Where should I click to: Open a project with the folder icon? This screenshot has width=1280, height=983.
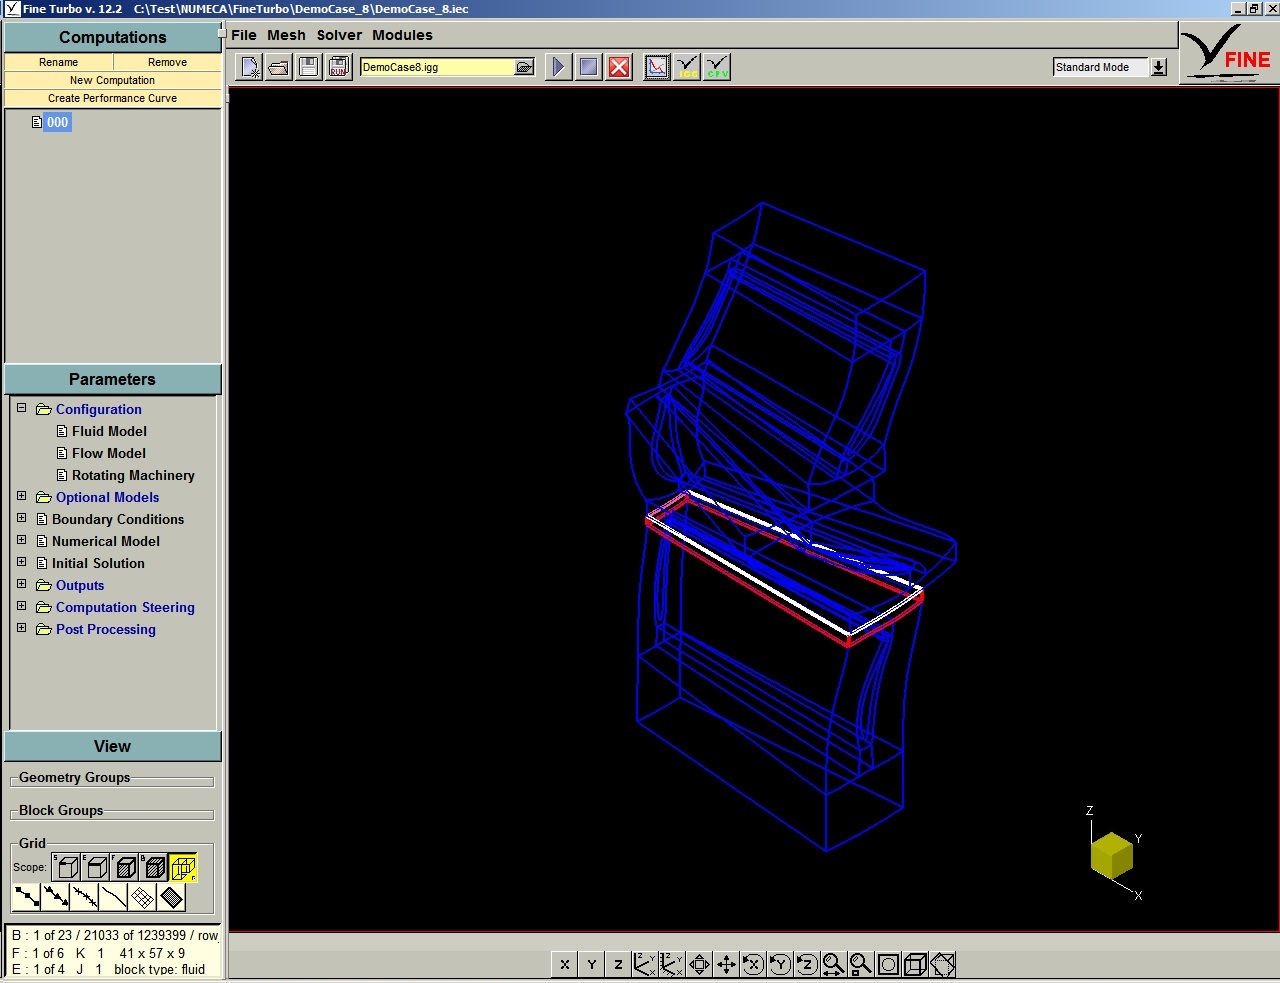pyautogui.click(x=279, y=67)
